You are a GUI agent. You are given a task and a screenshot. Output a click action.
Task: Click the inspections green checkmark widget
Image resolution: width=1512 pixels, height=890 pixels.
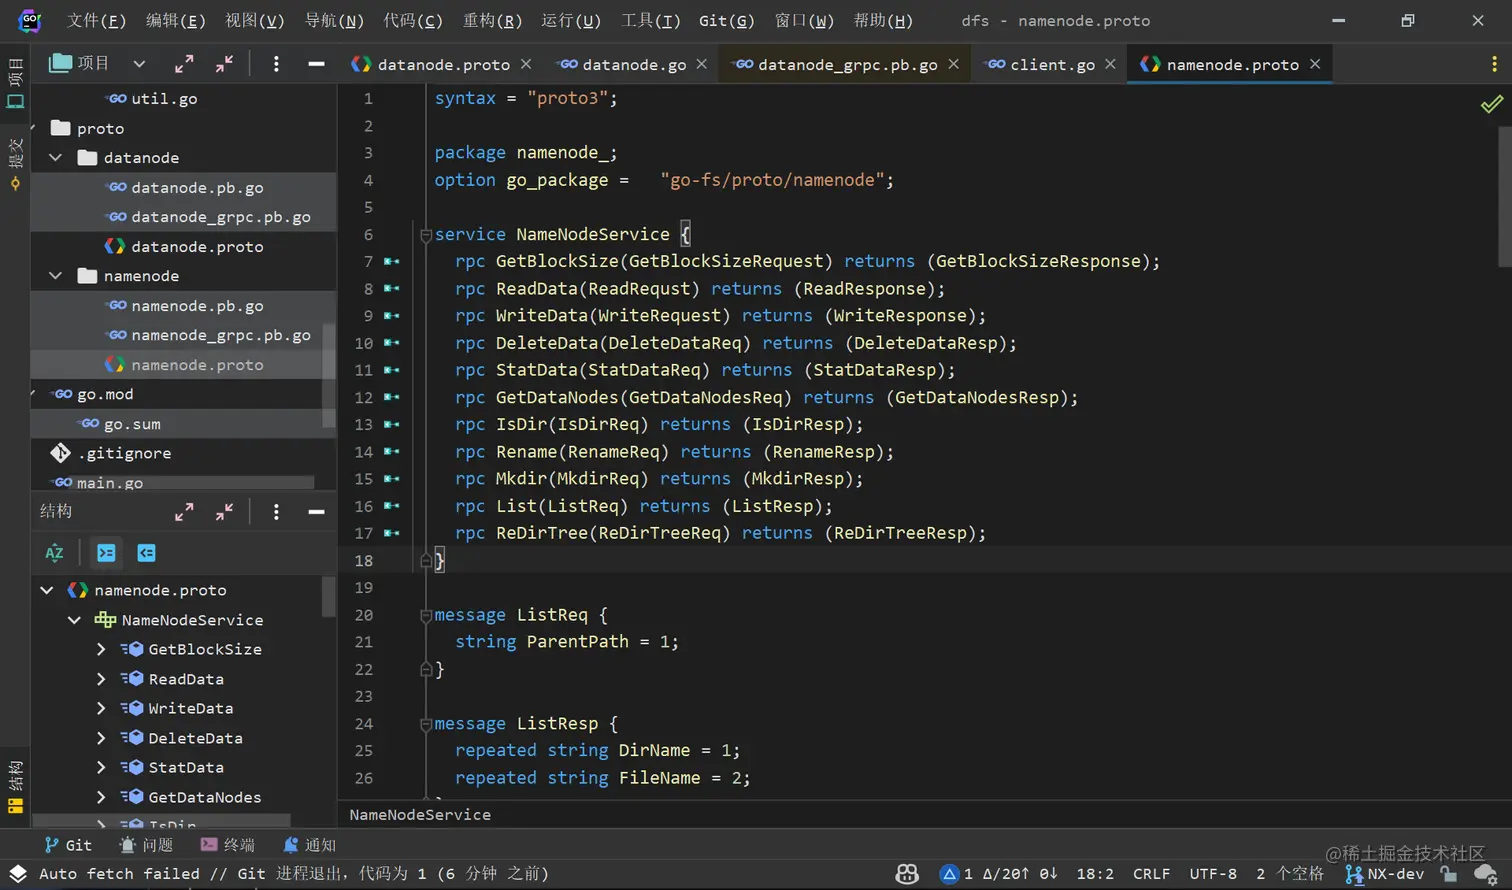1491,103
